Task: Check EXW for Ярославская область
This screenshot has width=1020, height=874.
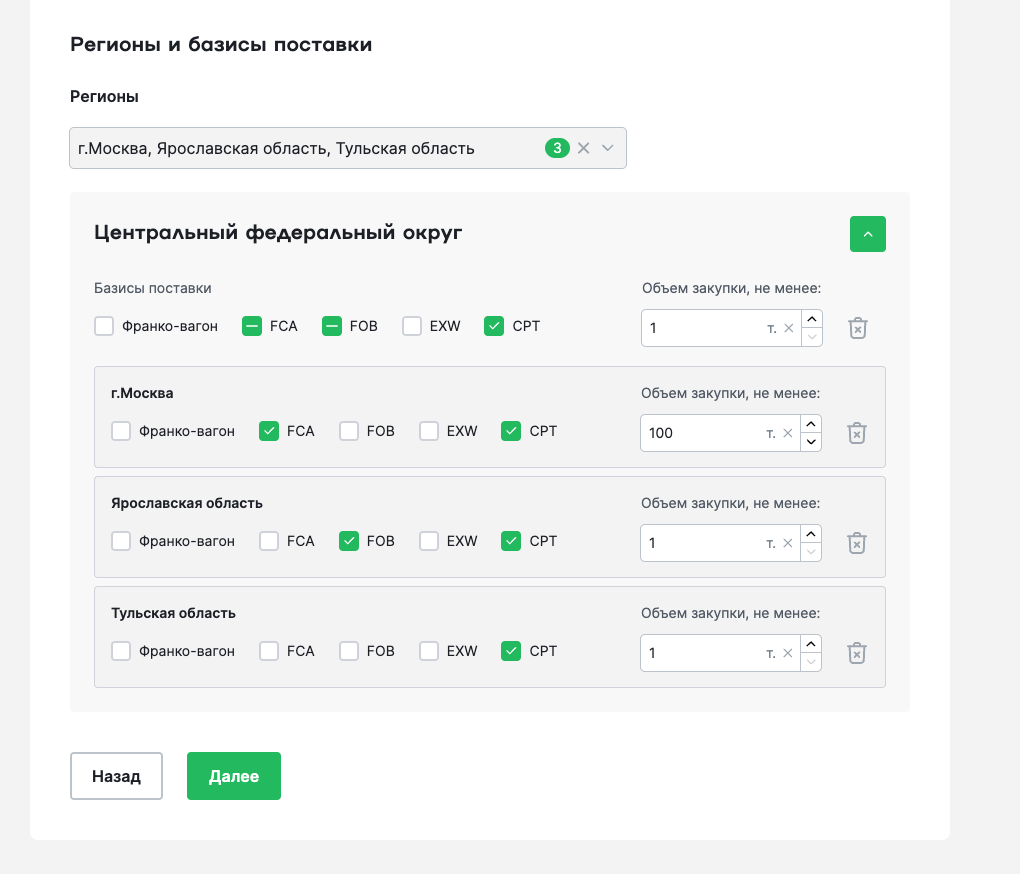Action: coord(429,541)
